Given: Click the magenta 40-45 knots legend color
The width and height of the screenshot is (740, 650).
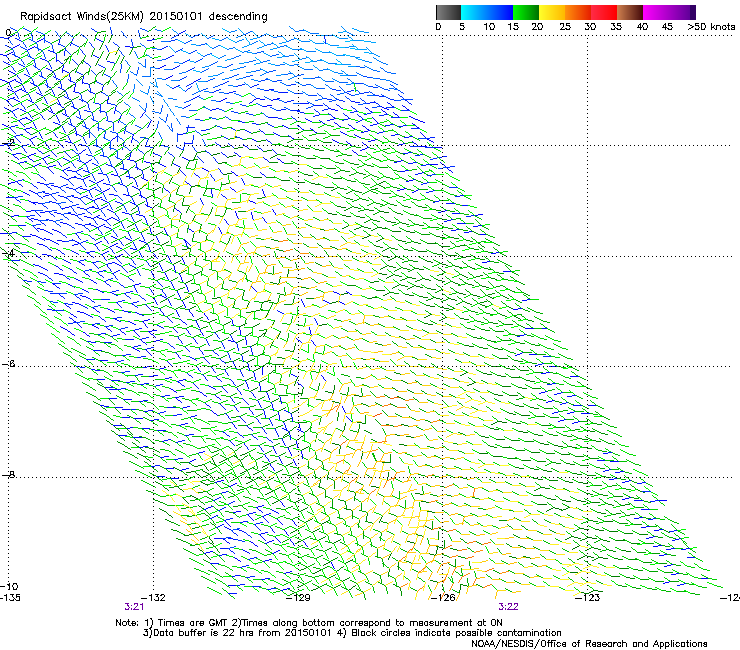Looking at the screenshot, I should click(x=656, y=12).
